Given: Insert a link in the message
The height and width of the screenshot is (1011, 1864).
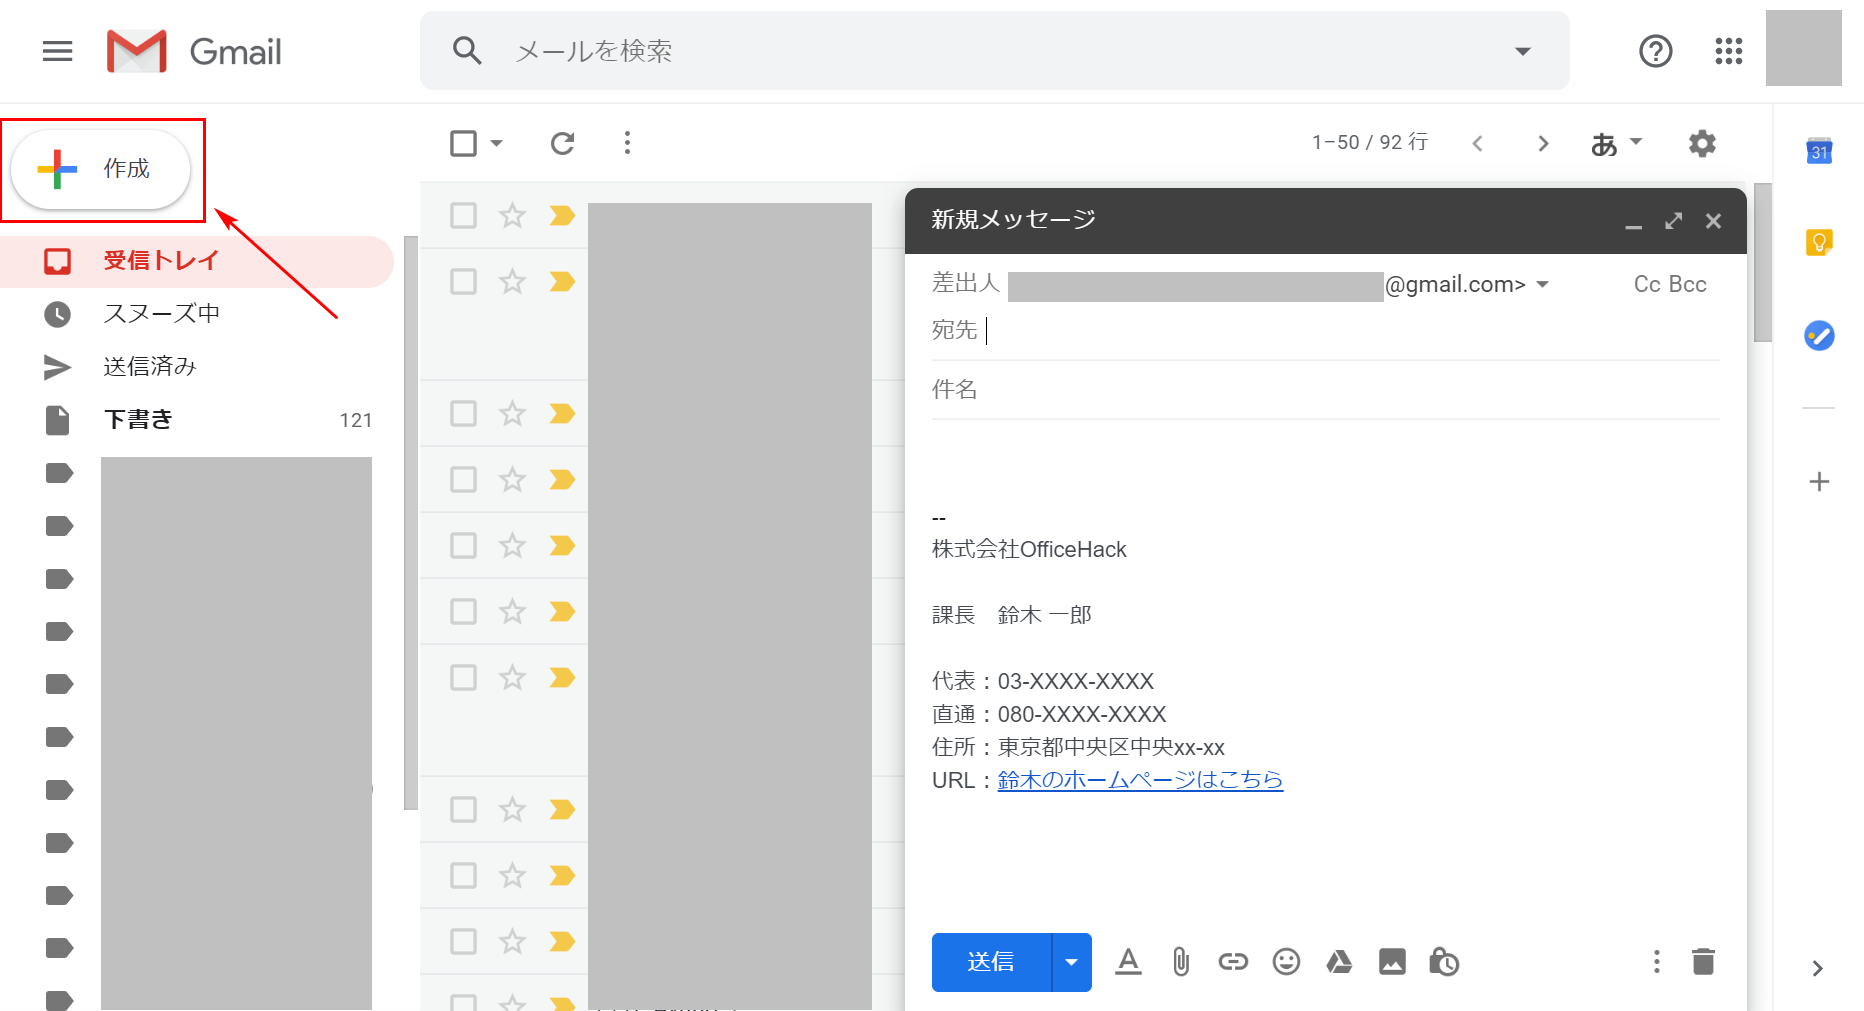Looking at the screenshot, I should pyautogui.click(x=1233, y=962).
